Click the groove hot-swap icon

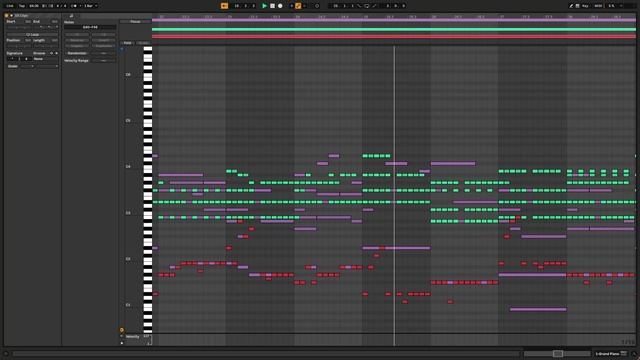[x=51, y=53]
